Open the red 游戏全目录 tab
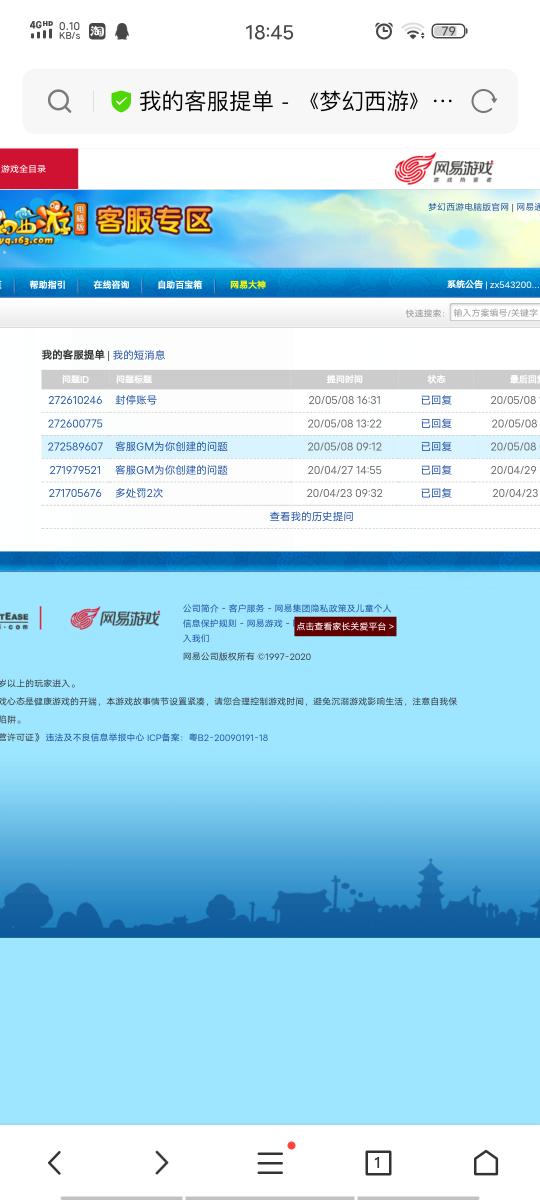 [38, 169]
